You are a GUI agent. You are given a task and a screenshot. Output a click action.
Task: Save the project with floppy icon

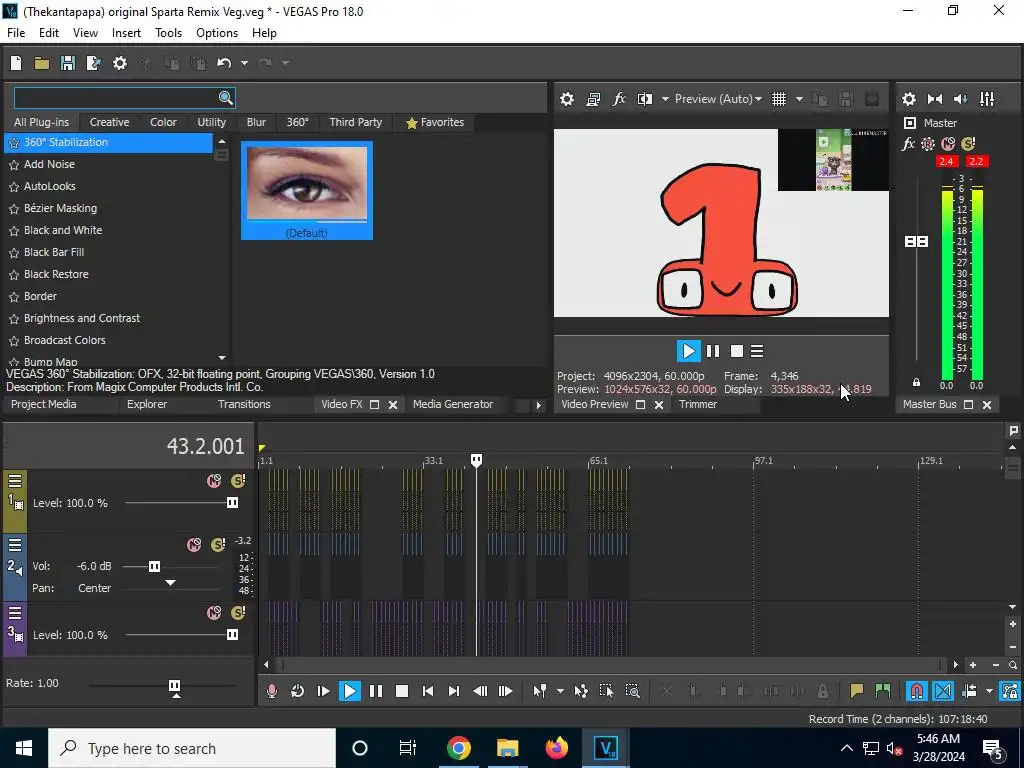tap(68, 63)
